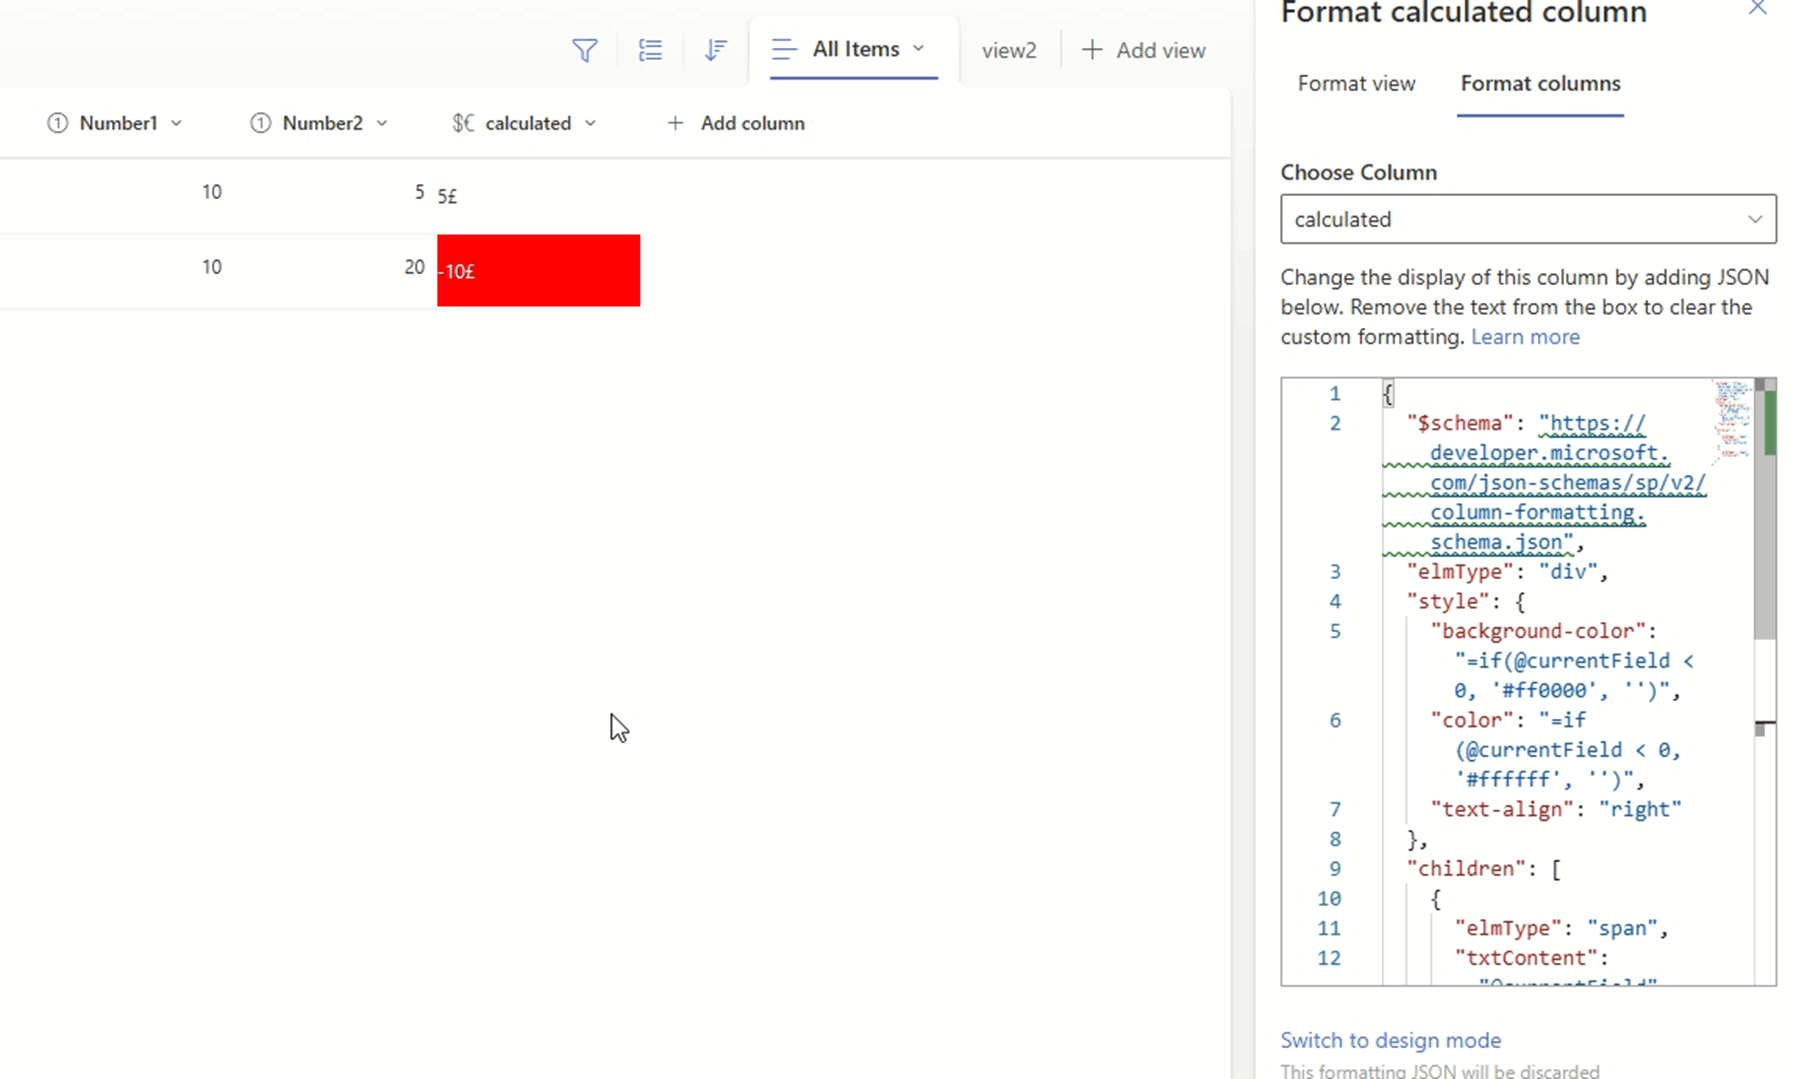1796x1079 pixels.
Task: Click the "background-color" key in the editor
Action: point(1537,631)
